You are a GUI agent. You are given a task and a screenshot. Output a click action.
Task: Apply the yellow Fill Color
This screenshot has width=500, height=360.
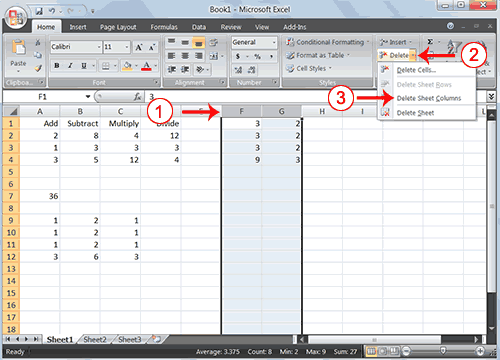tap(127, 66)
